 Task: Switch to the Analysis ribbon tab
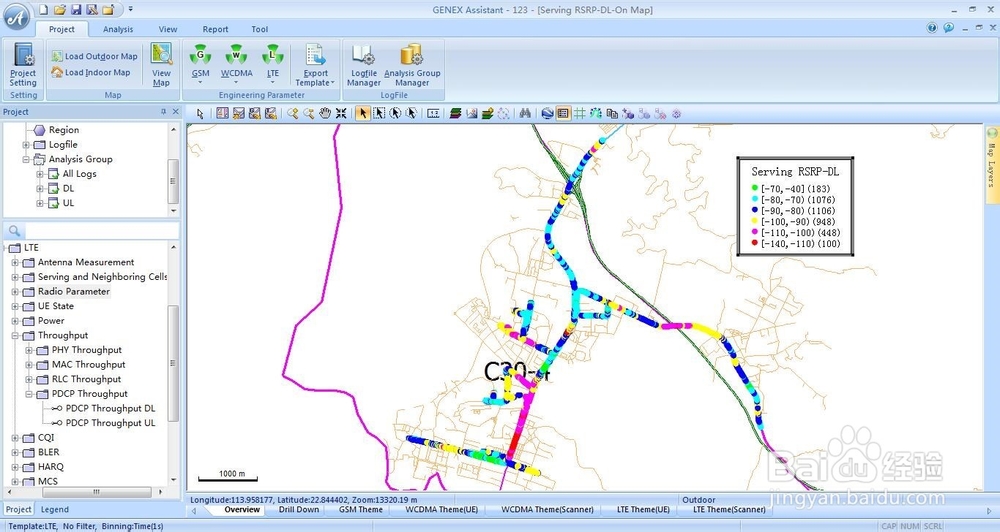(x=118, y=29)
